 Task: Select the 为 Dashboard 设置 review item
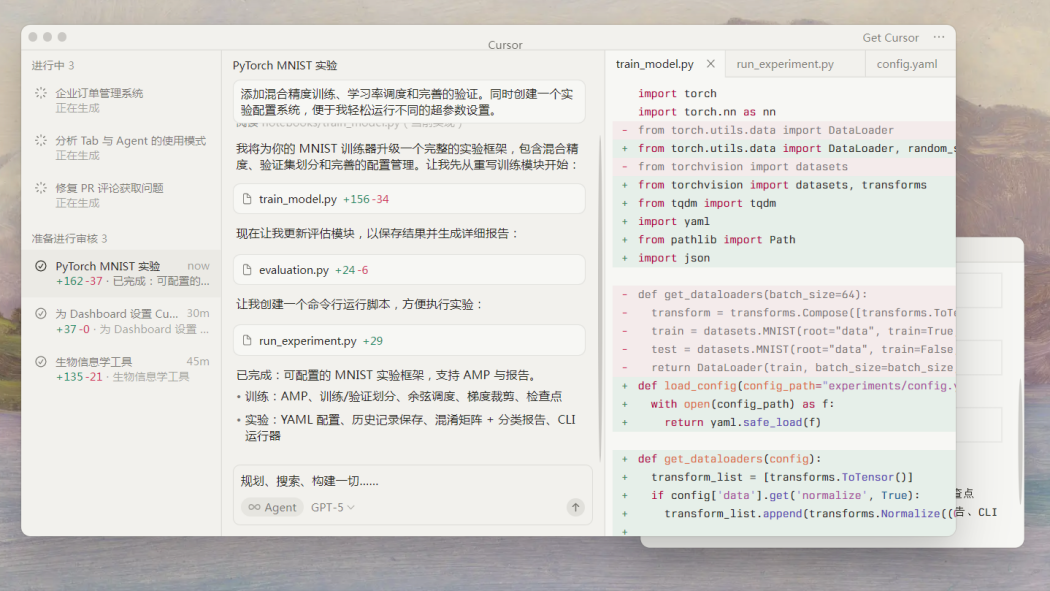(x=121, y=321)
